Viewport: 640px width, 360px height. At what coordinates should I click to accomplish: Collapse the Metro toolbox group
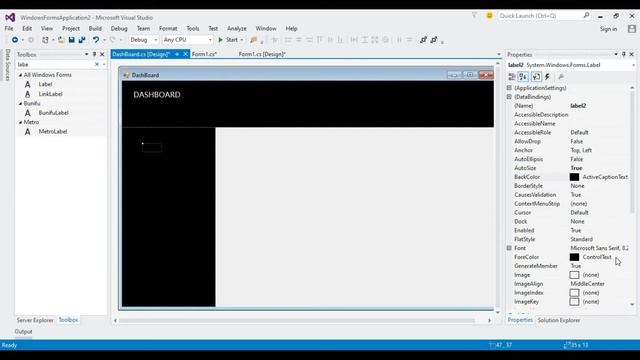click(20, 122)
